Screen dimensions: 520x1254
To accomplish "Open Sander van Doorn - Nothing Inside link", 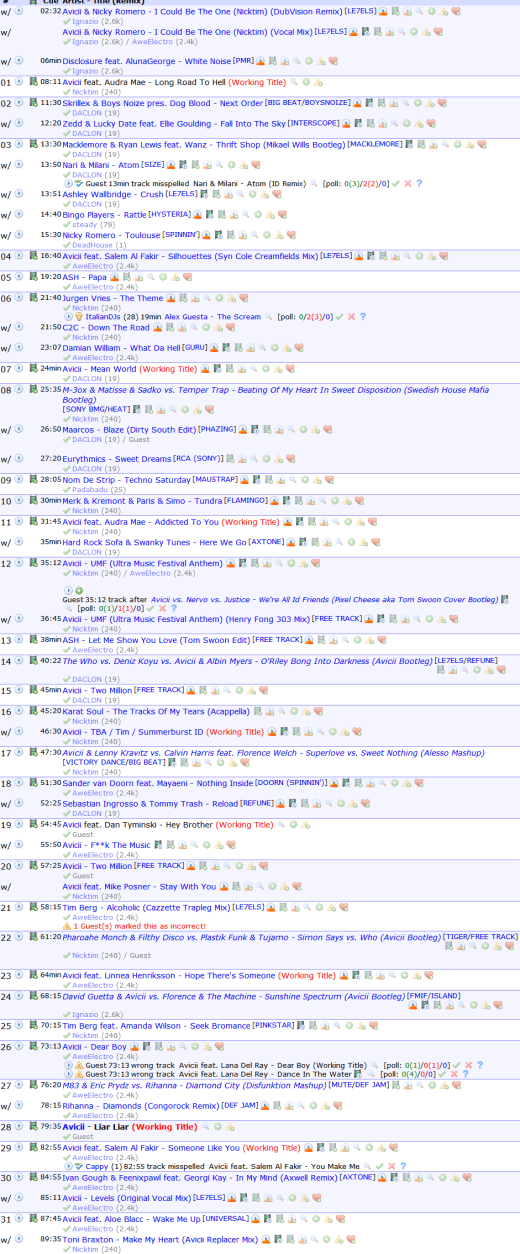I will tap(158, 782).
